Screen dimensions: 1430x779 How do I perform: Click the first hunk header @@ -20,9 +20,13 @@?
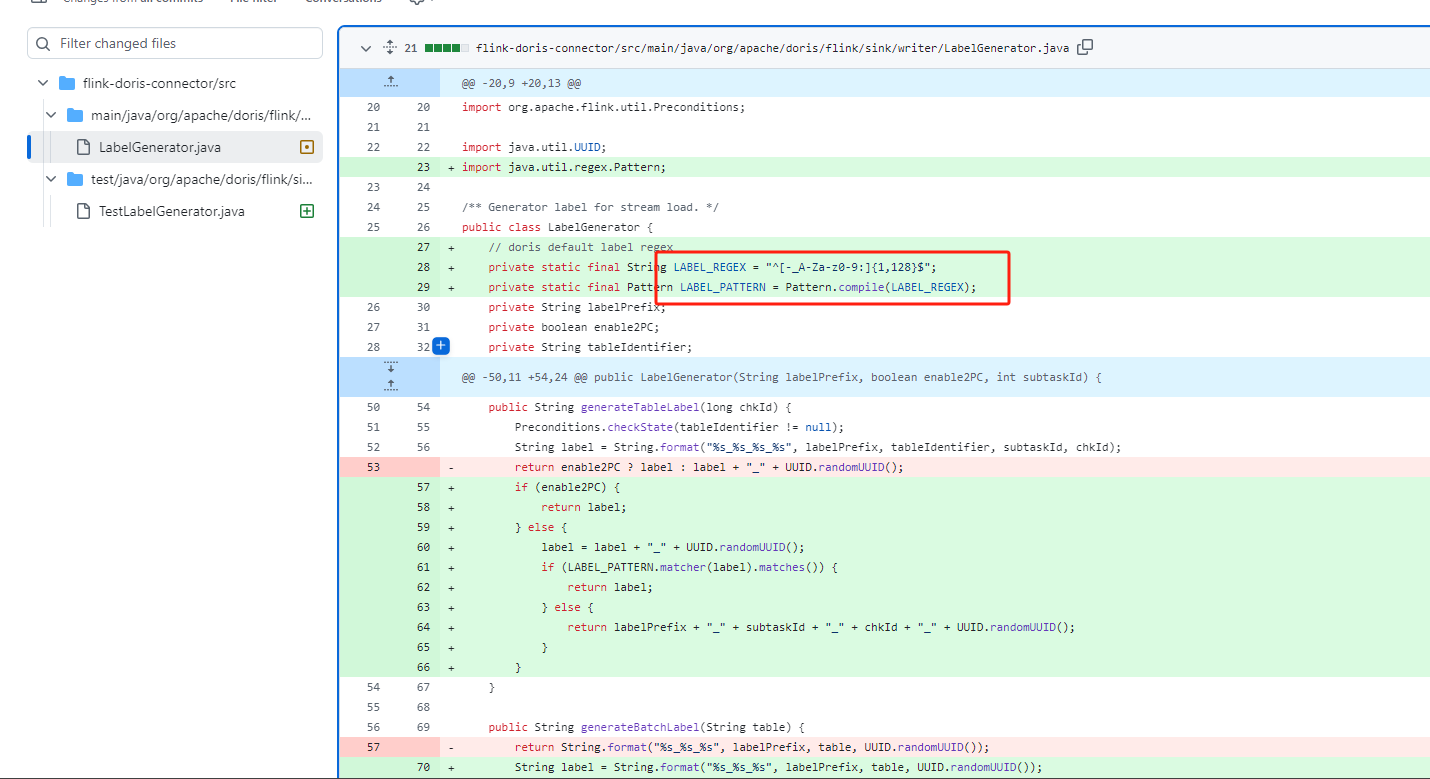point(521,83)
